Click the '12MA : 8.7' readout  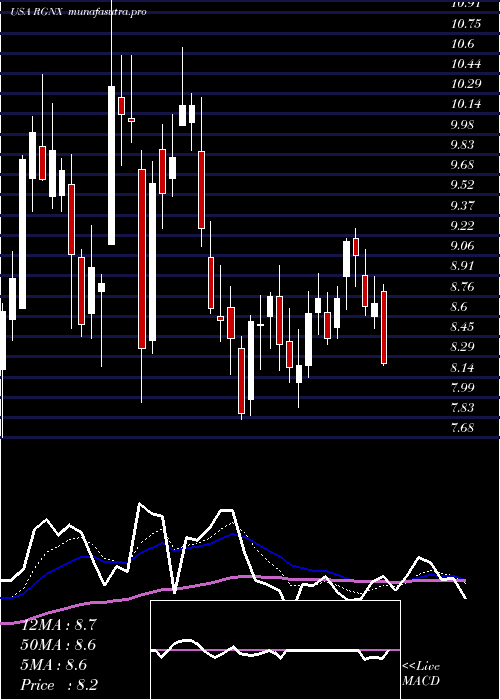58,625
